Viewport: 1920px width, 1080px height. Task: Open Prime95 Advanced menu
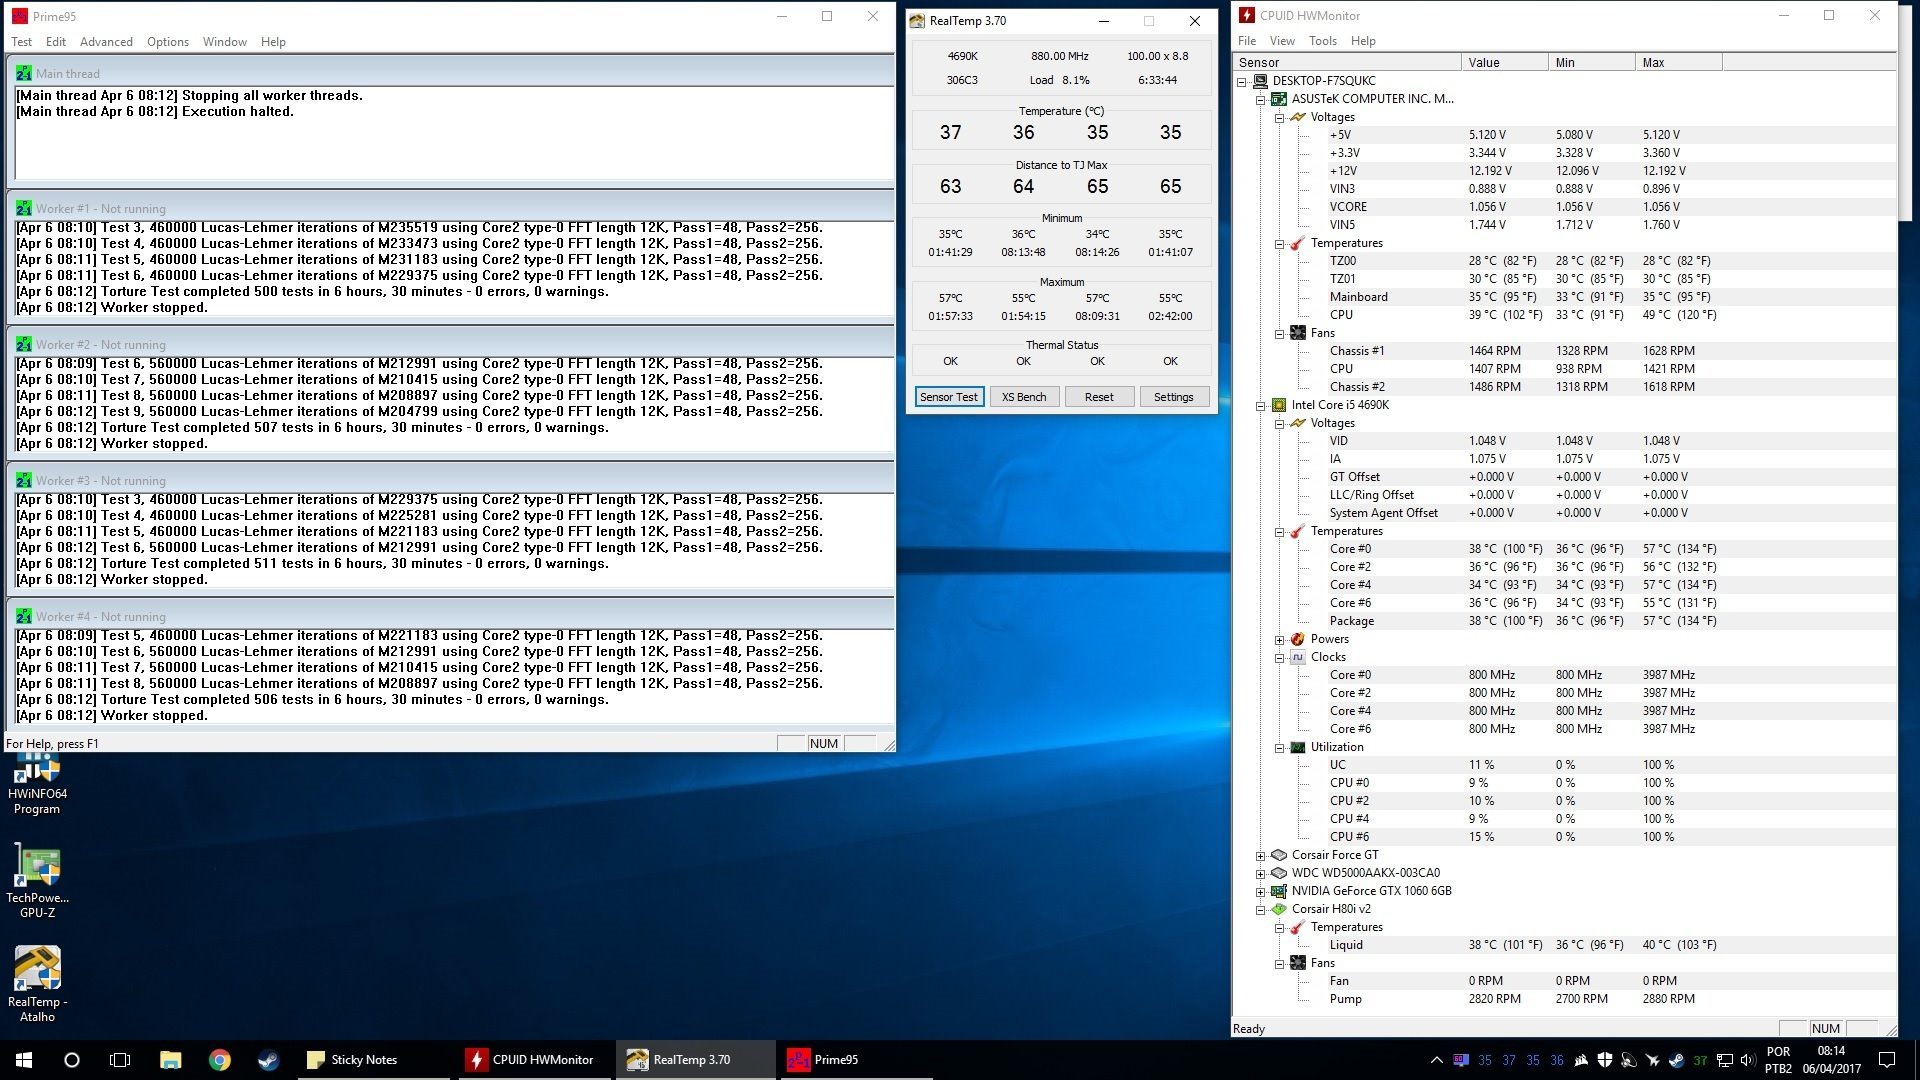pyautogui.click(x=106, y=42)
